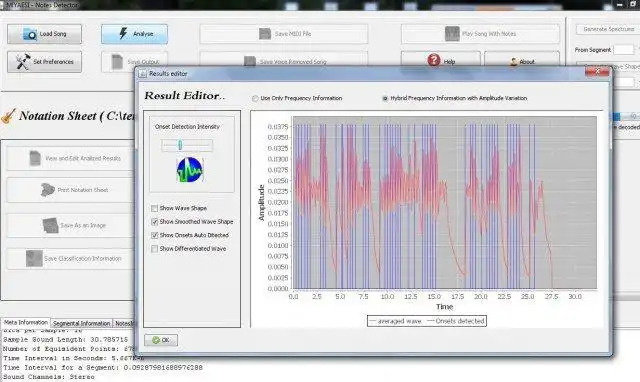
Task: Click the Time Interval for a Segment line
Action: point(102,367)
